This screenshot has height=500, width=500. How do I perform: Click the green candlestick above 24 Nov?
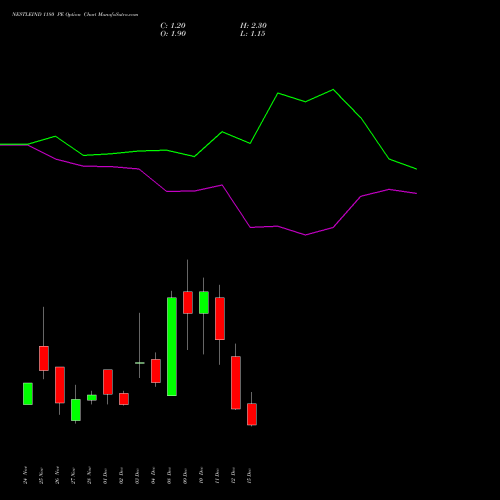(28, 394)
